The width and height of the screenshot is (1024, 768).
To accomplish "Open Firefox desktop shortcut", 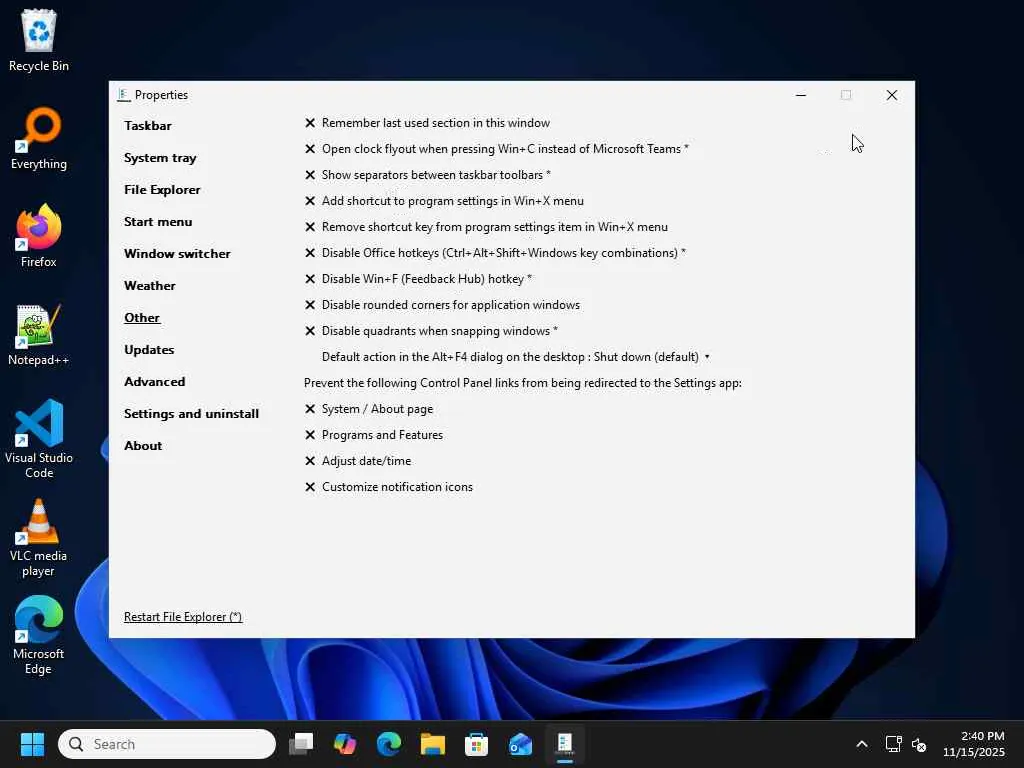I will click(39, 236).
